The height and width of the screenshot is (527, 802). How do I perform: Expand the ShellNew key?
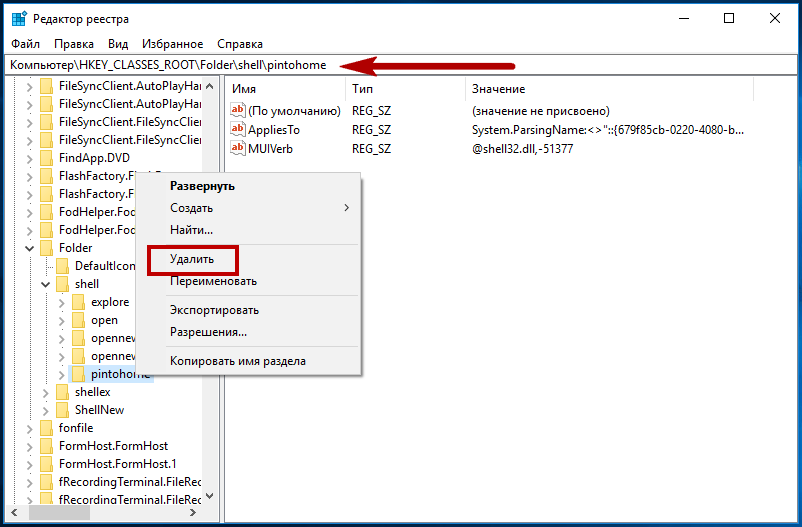[46, 411]
